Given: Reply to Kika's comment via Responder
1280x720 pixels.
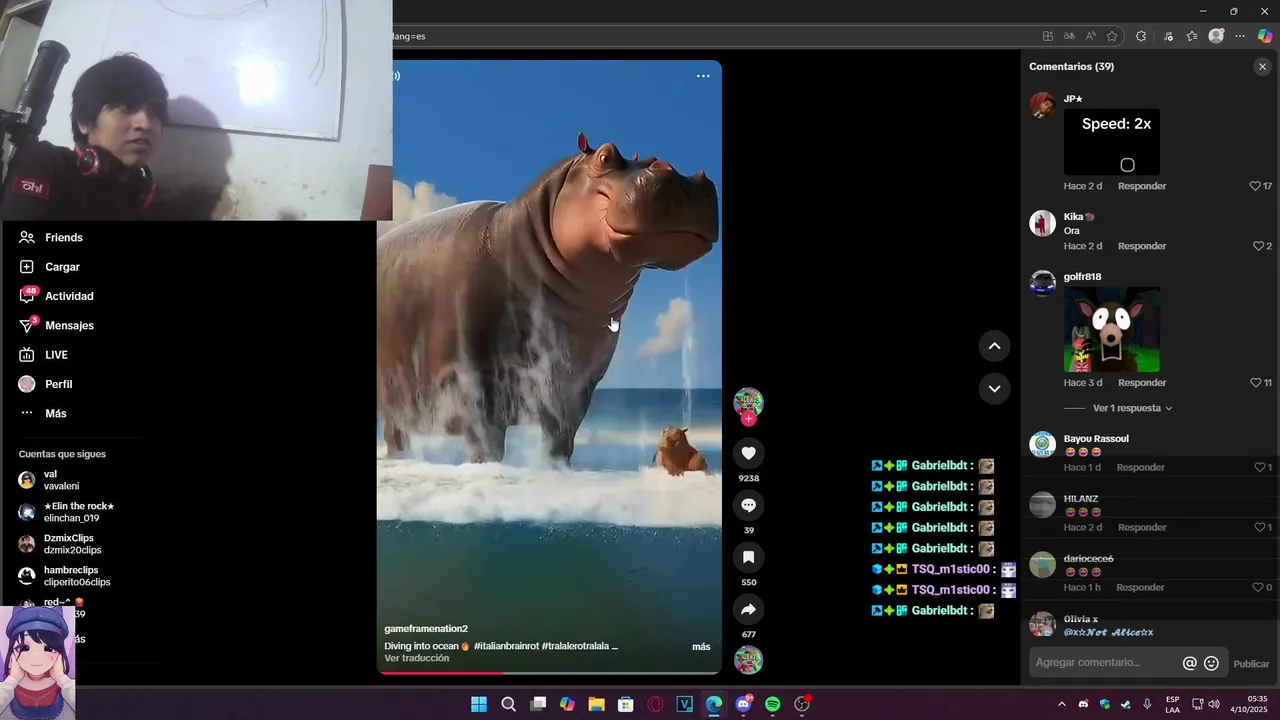Looking at the screenshot, I should [x=1142, y=246].
